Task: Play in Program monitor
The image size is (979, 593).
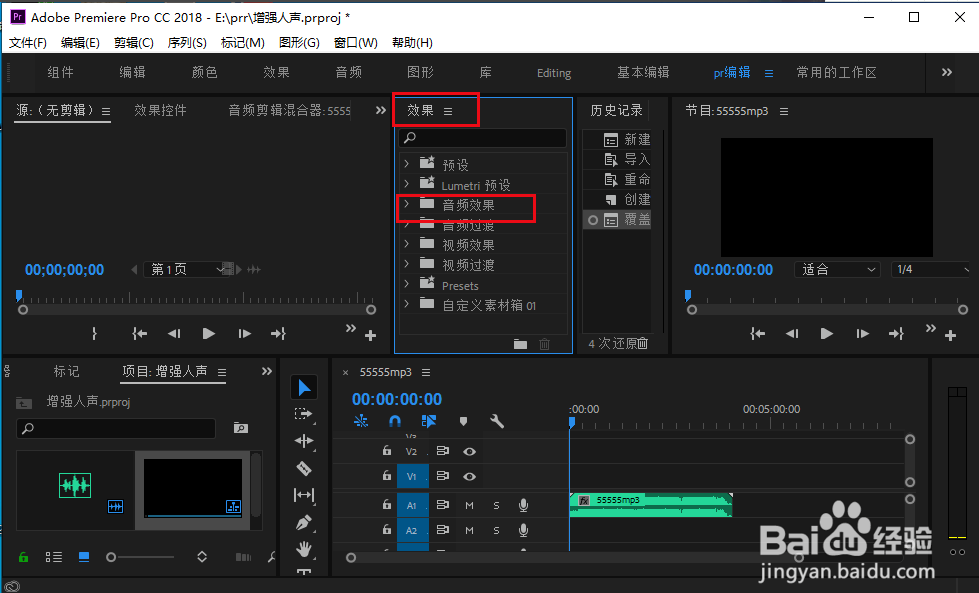Action: pos(827,334)
